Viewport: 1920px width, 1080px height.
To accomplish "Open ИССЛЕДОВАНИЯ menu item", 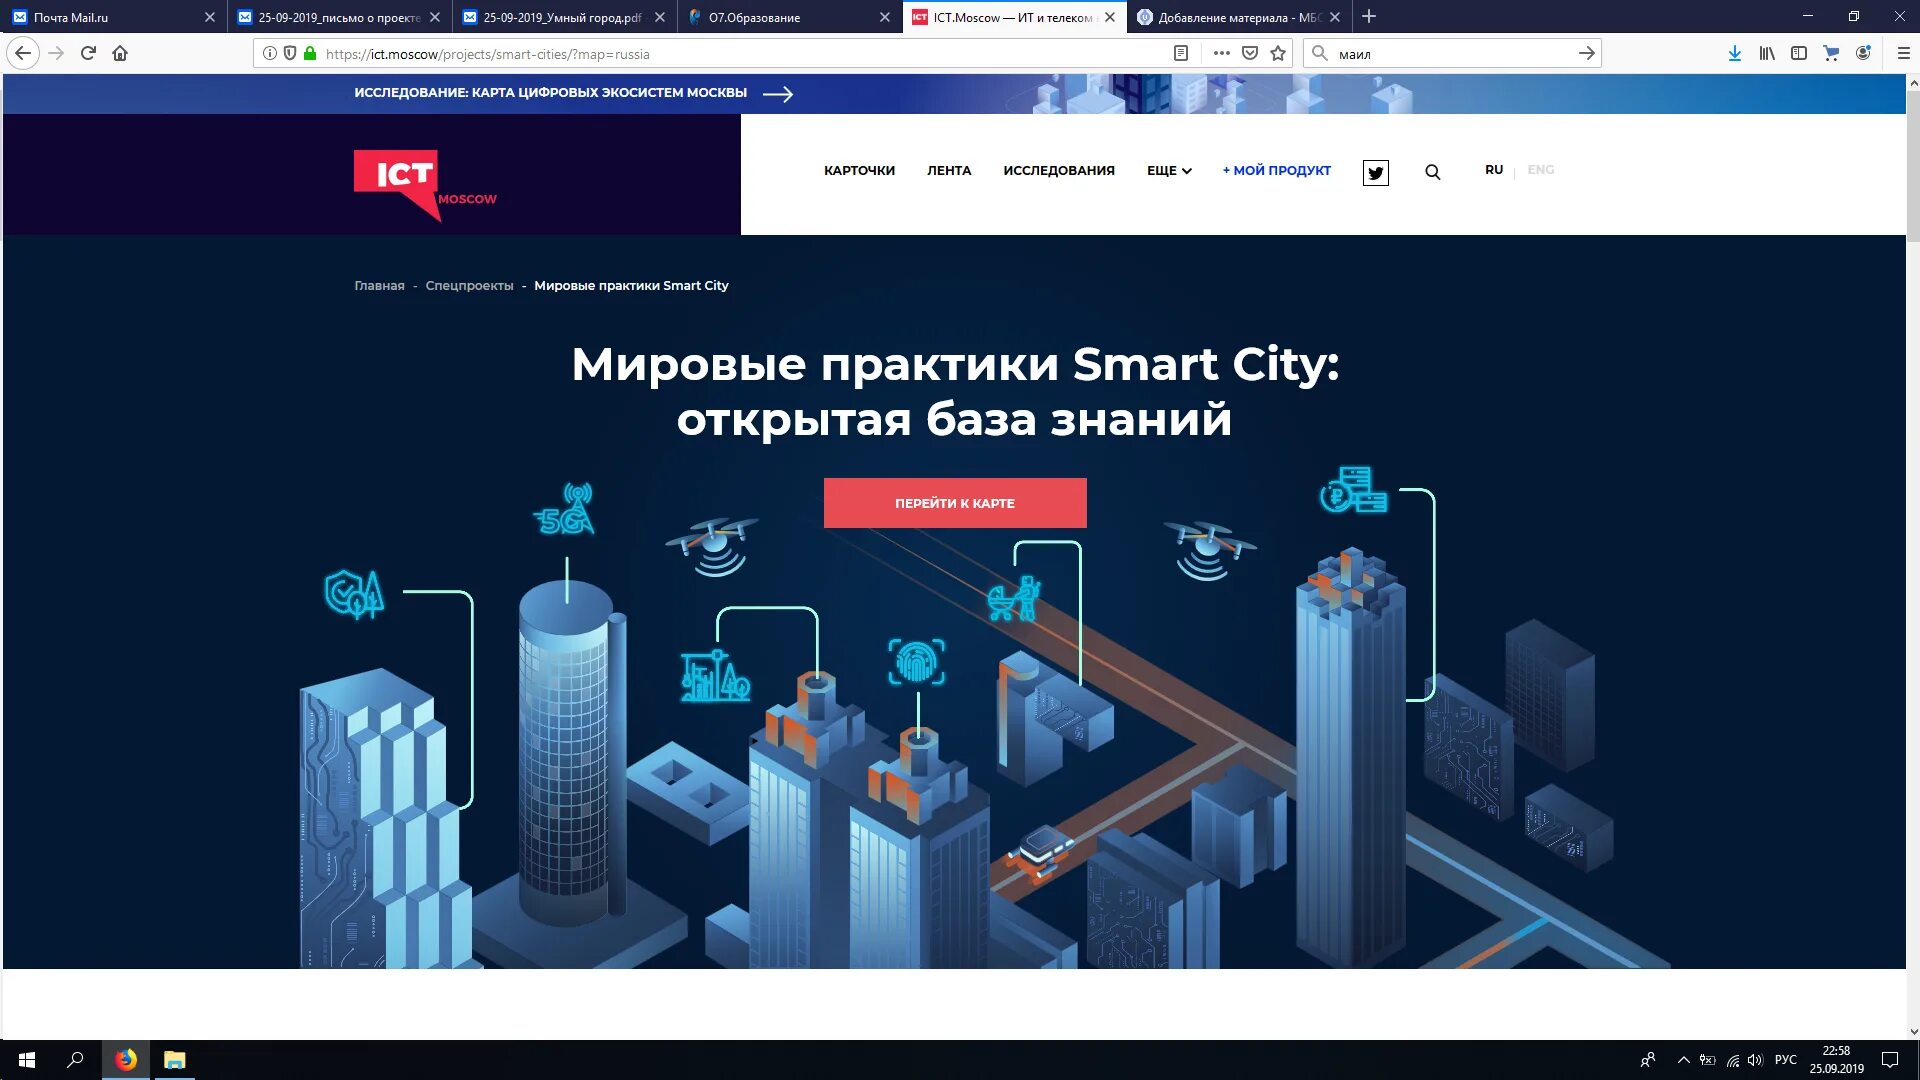I will click(x=1058, y=171).
